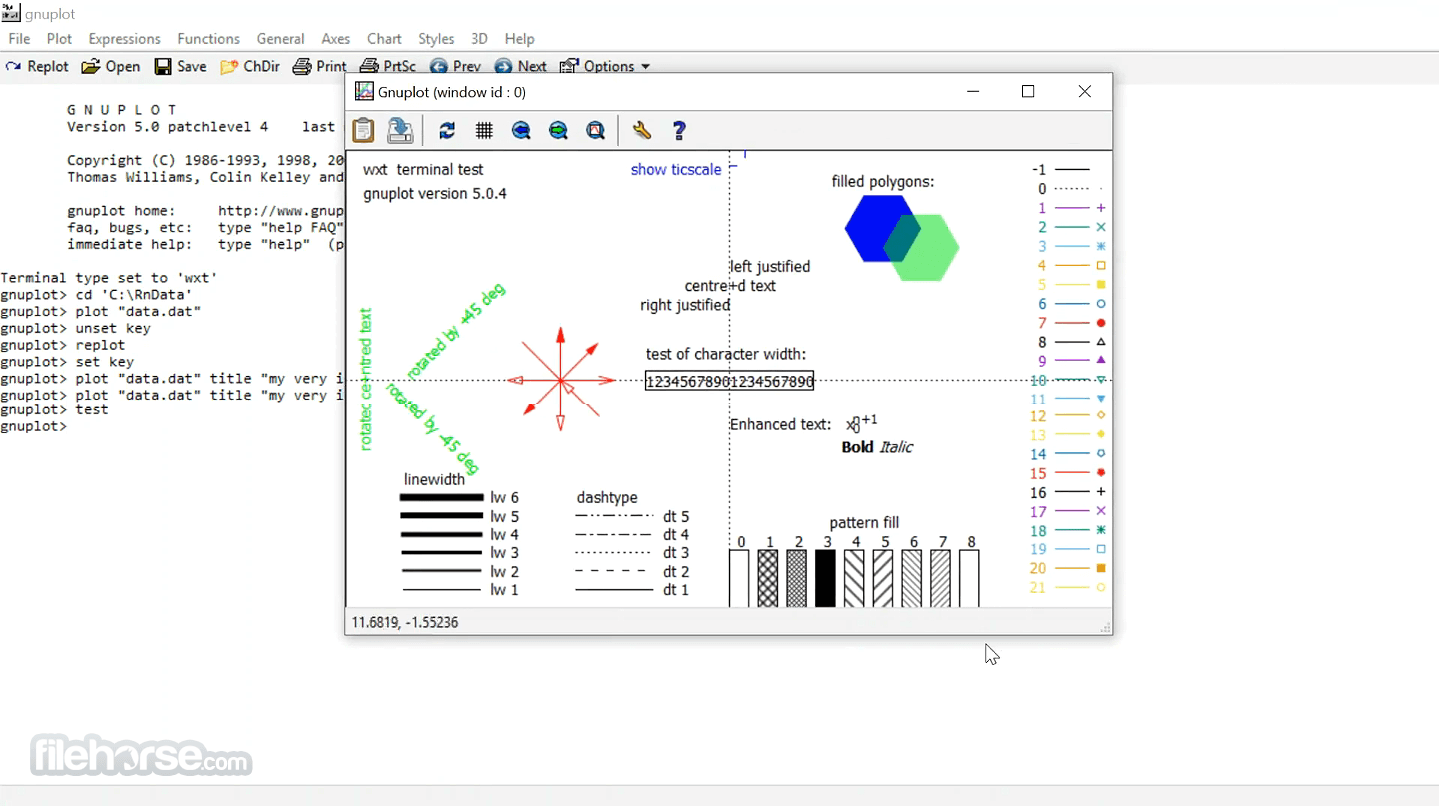The width and height of the screenshot is (1439, 806).
Task: Open the Chart menu
Action: (384, 39)
